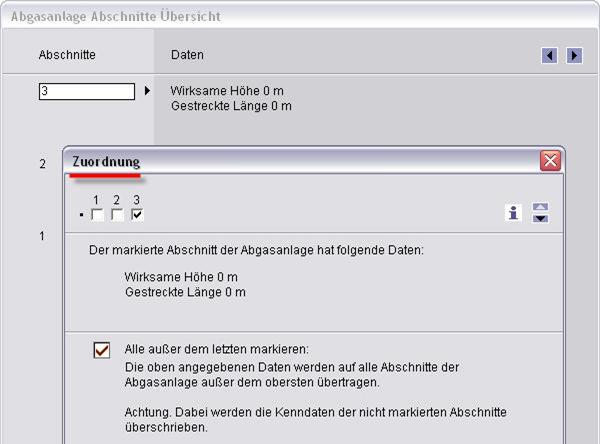The width and height of the screenshot is (600, 444).
Task: Click the down arrow in the Zuordnung stepper
Action: click(540, 219)
